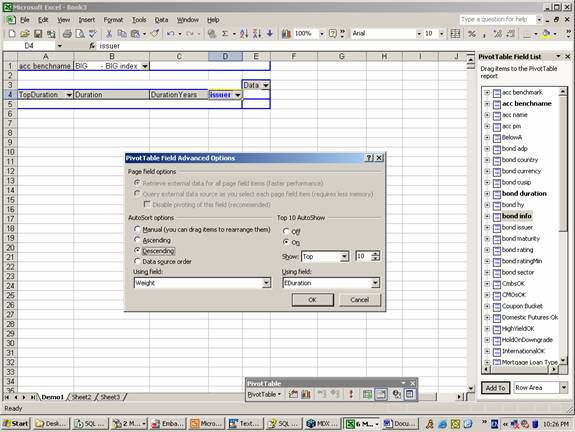Select bond info in field list
Viewport: 575px width, 432px height.
pos(517,216)
